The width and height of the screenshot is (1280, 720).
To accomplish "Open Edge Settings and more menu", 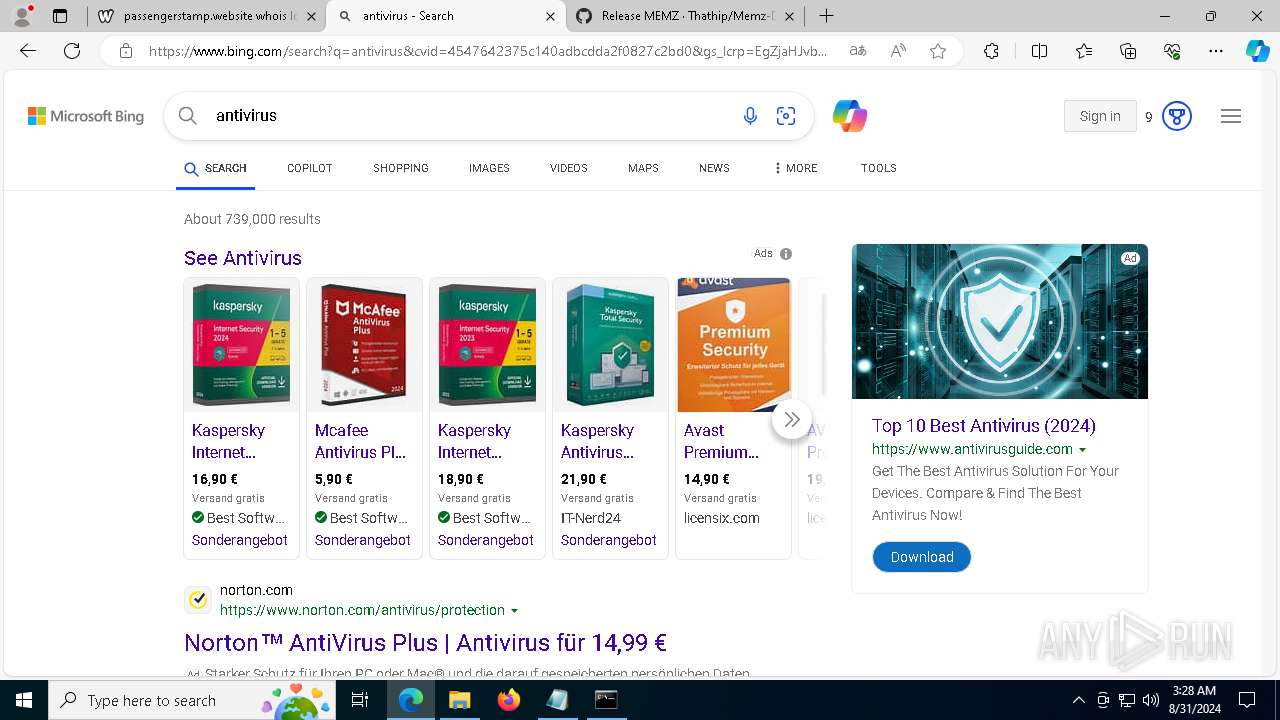I will click(x=1216, y=51).
